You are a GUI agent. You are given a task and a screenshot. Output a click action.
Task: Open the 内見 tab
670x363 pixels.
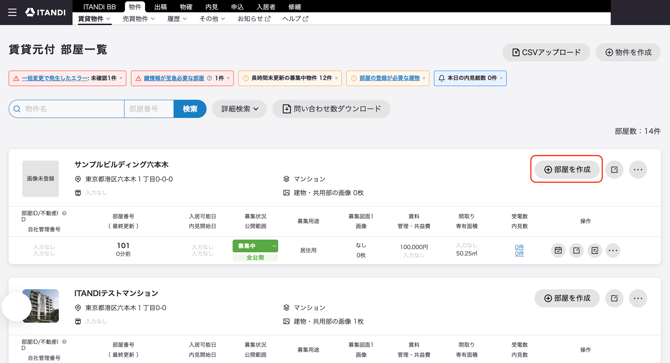pyautogui.click(x=212, y=7)
